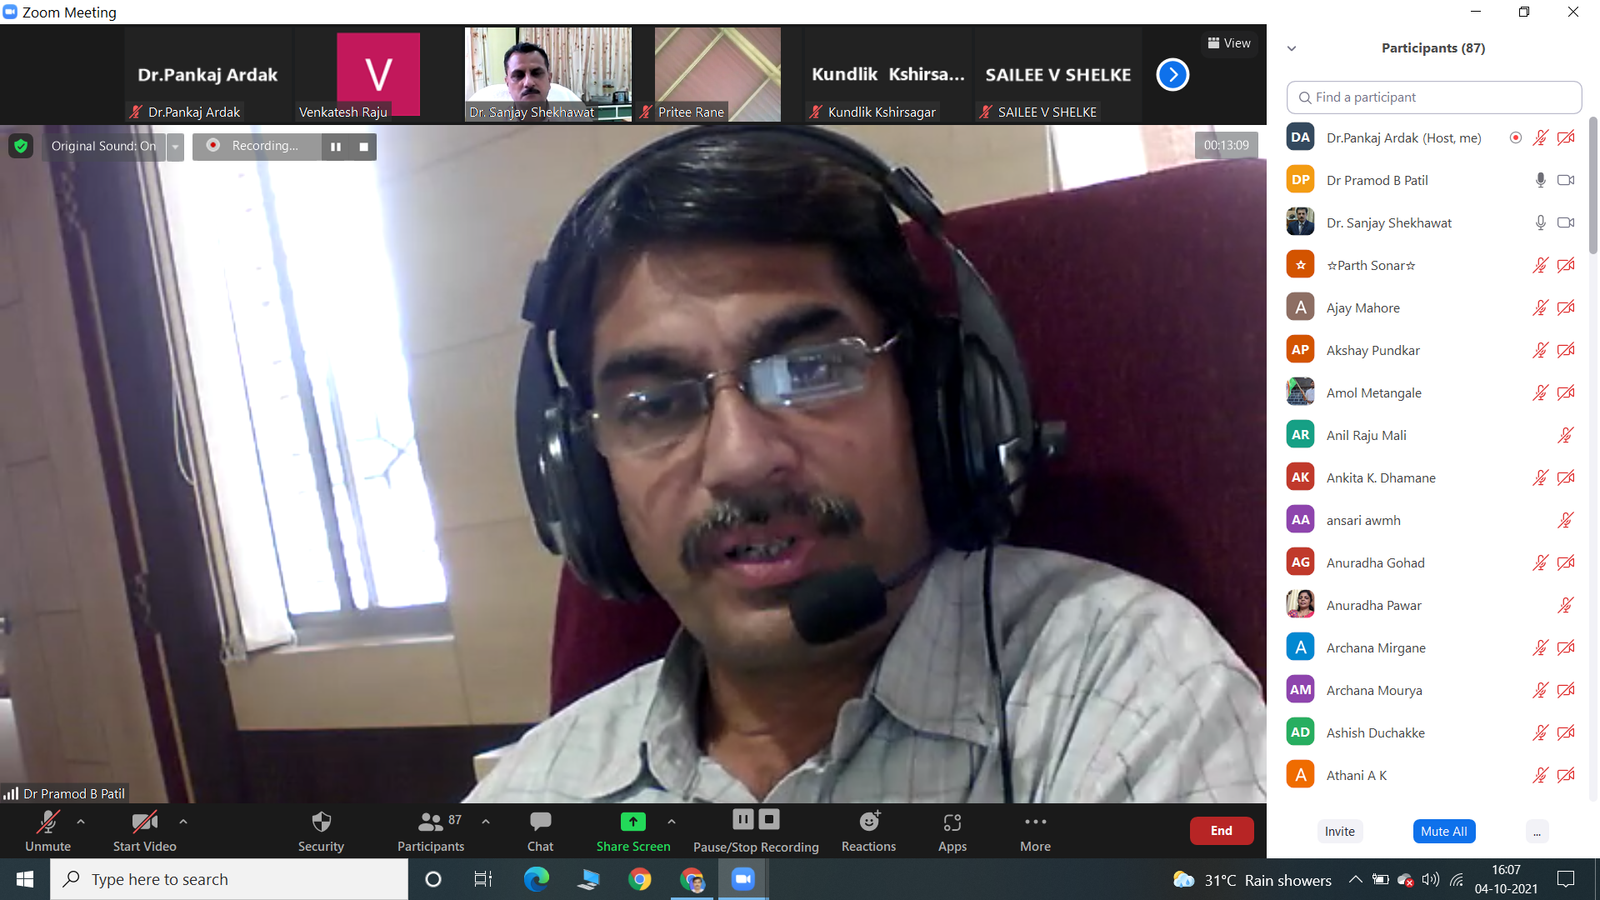Screen dimensions: 1600x900
Task: Stop recording from the top-left recording indicator
Action: [x=364, y=146]
